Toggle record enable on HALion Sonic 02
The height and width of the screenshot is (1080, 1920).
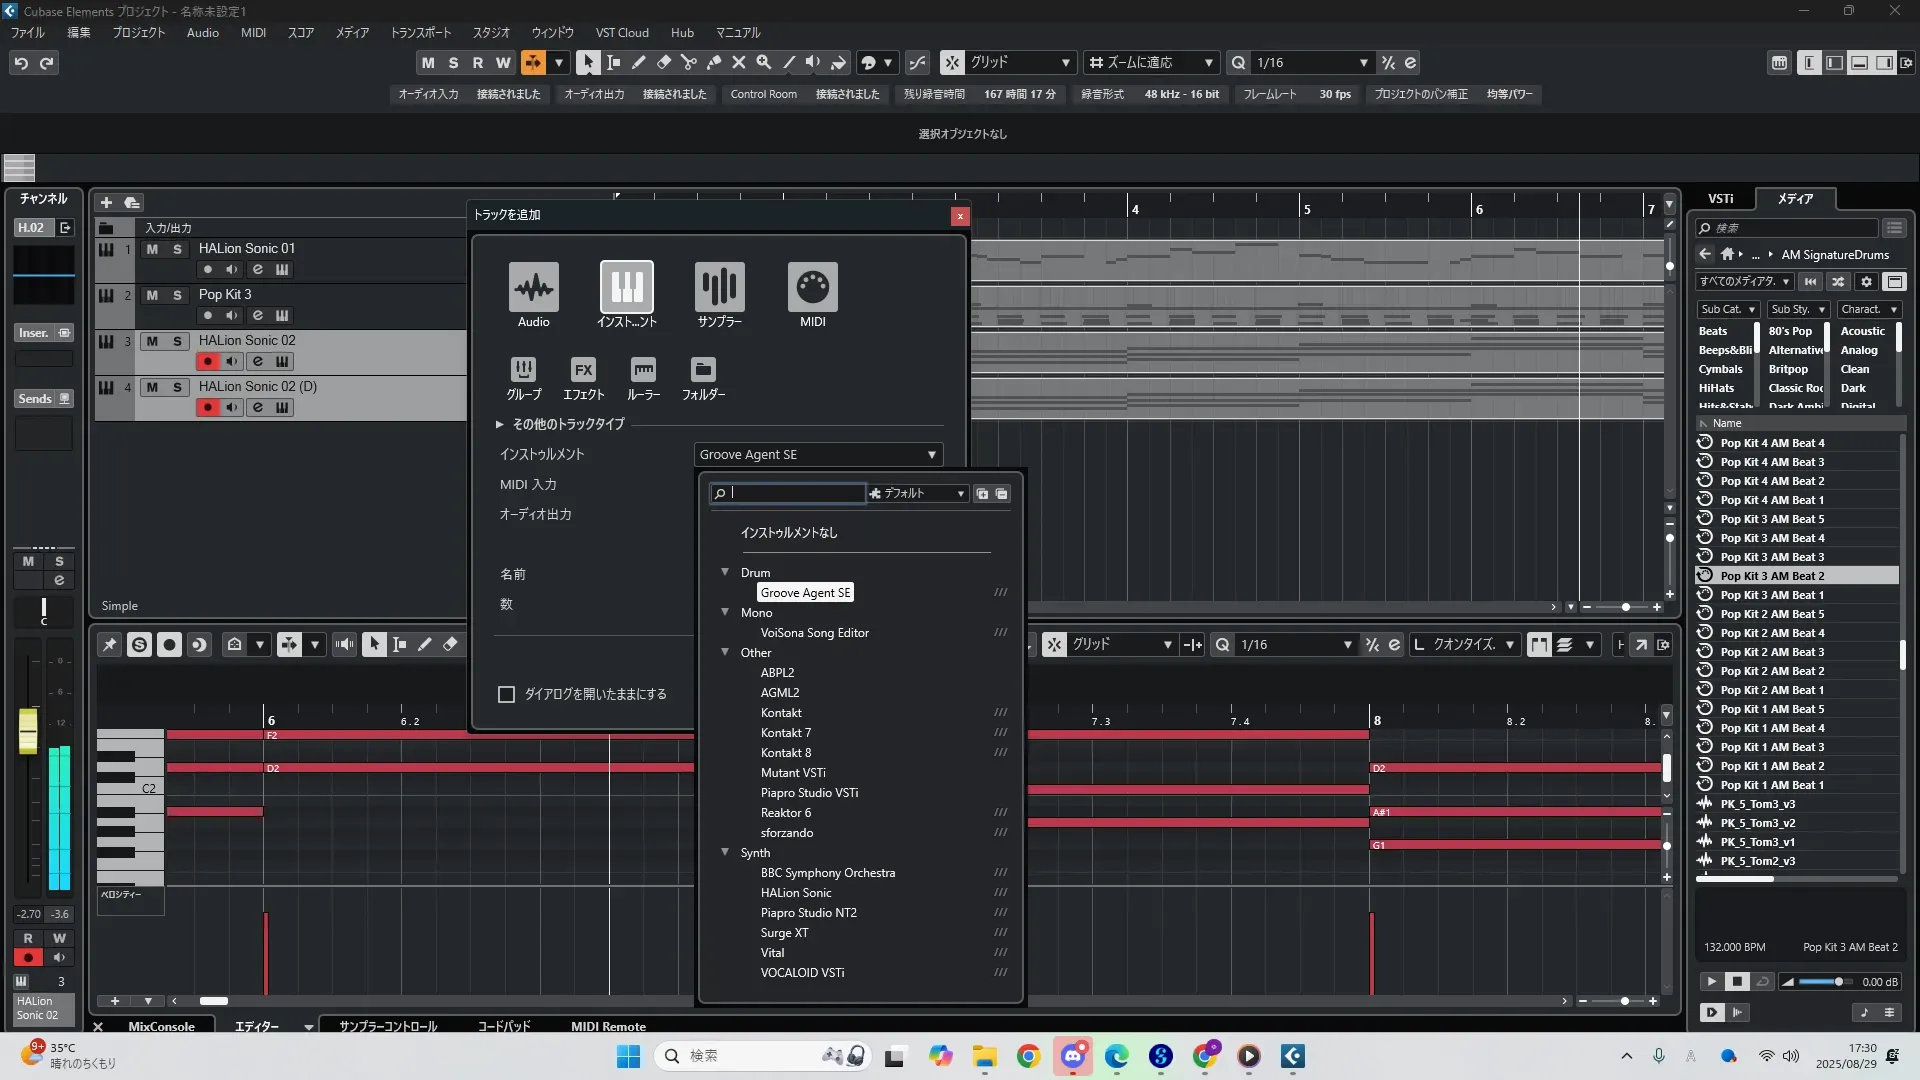[x=207, y=362]
